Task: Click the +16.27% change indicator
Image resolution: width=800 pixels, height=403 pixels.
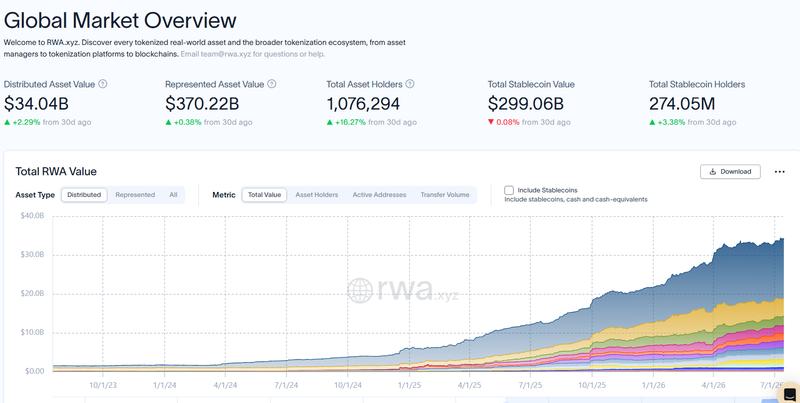Action: pyautogui.click(x=346, y=122)
